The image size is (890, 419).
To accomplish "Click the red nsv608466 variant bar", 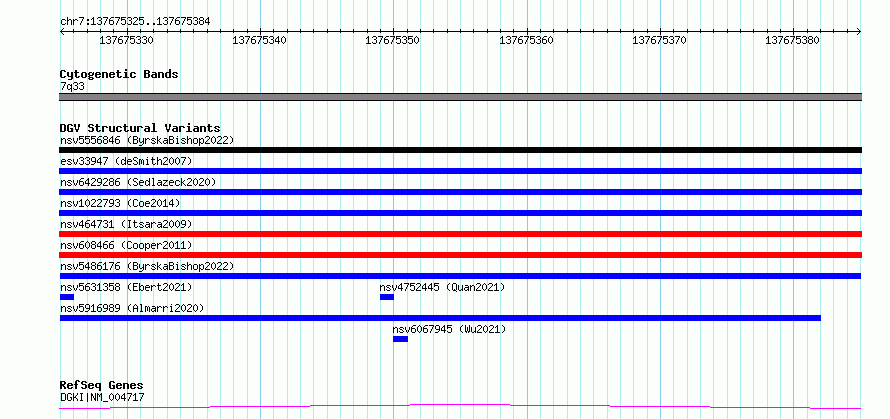I will pos(460,255).
